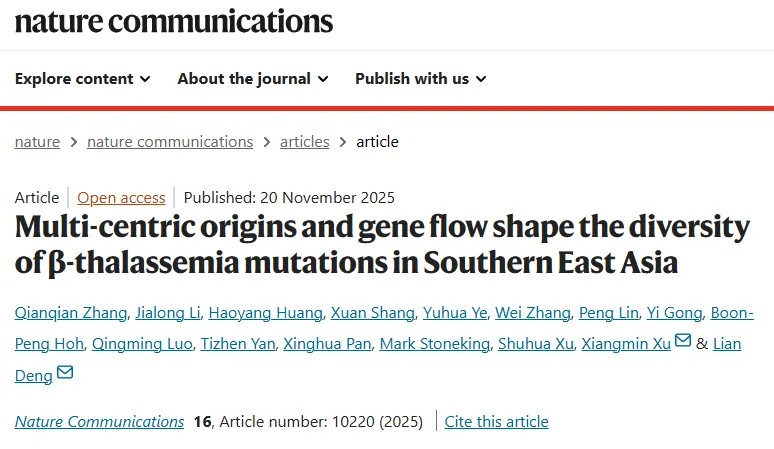Open the About the journal dropdown
Image resolution: width=774 pixels, height=449 pixels.
pyautogui.click(x=252, y=78)
